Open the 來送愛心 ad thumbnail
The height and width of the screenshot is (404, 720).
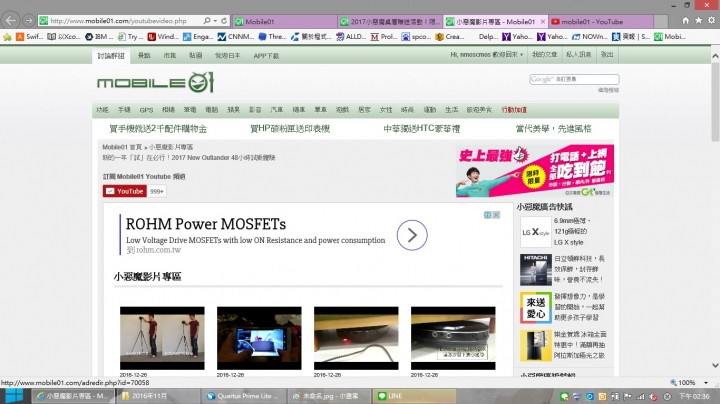pyautogui.click(x=535, y=308)
